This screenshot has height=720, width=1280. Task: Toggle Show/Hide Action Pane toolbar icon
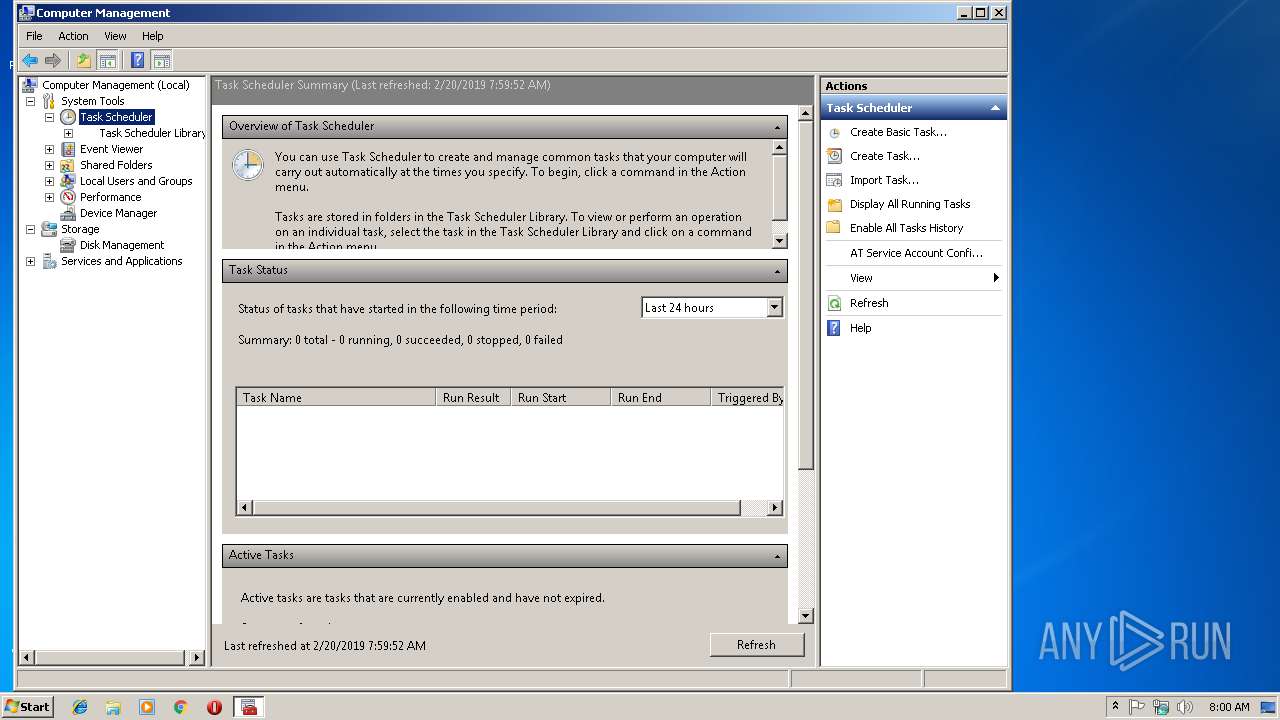161,60
